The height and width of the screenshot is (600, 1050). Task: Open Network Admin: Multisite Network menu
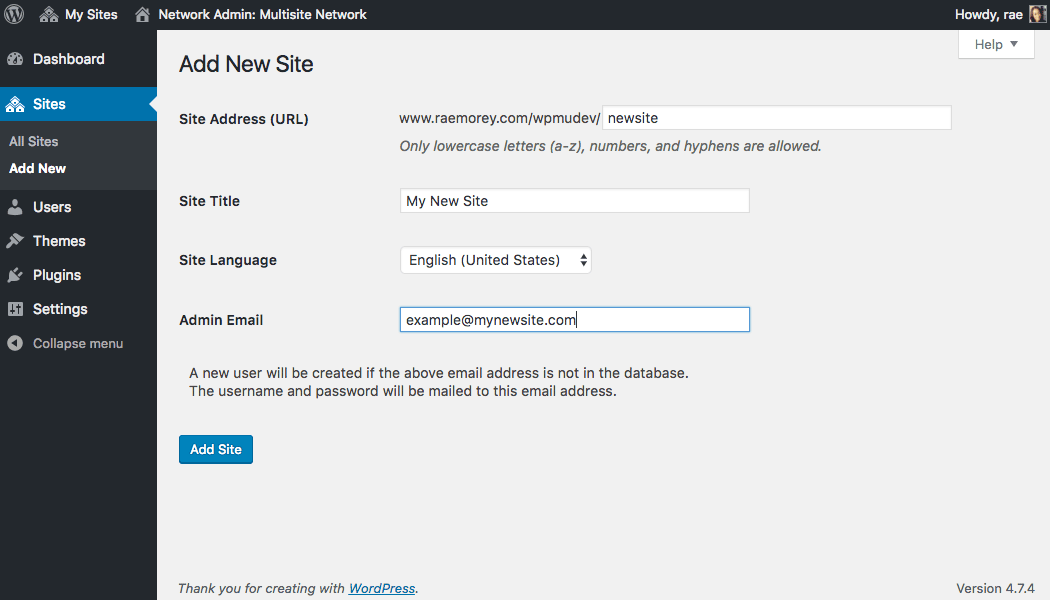(x=262, y=14)
